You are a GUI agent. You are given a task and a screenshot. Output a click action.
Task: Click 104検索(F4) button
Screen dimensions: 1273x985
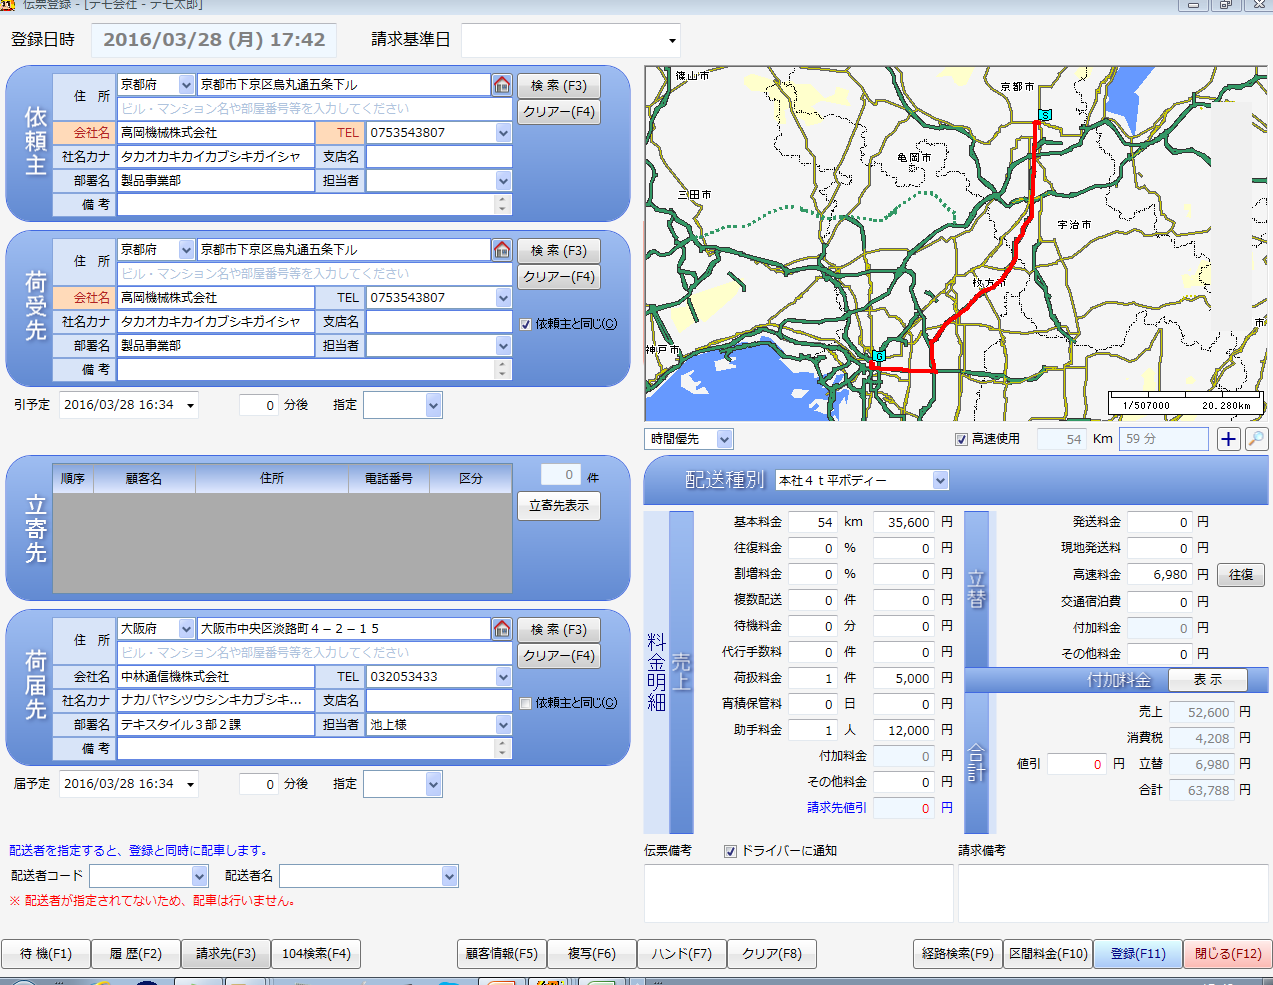click(316, 954)
